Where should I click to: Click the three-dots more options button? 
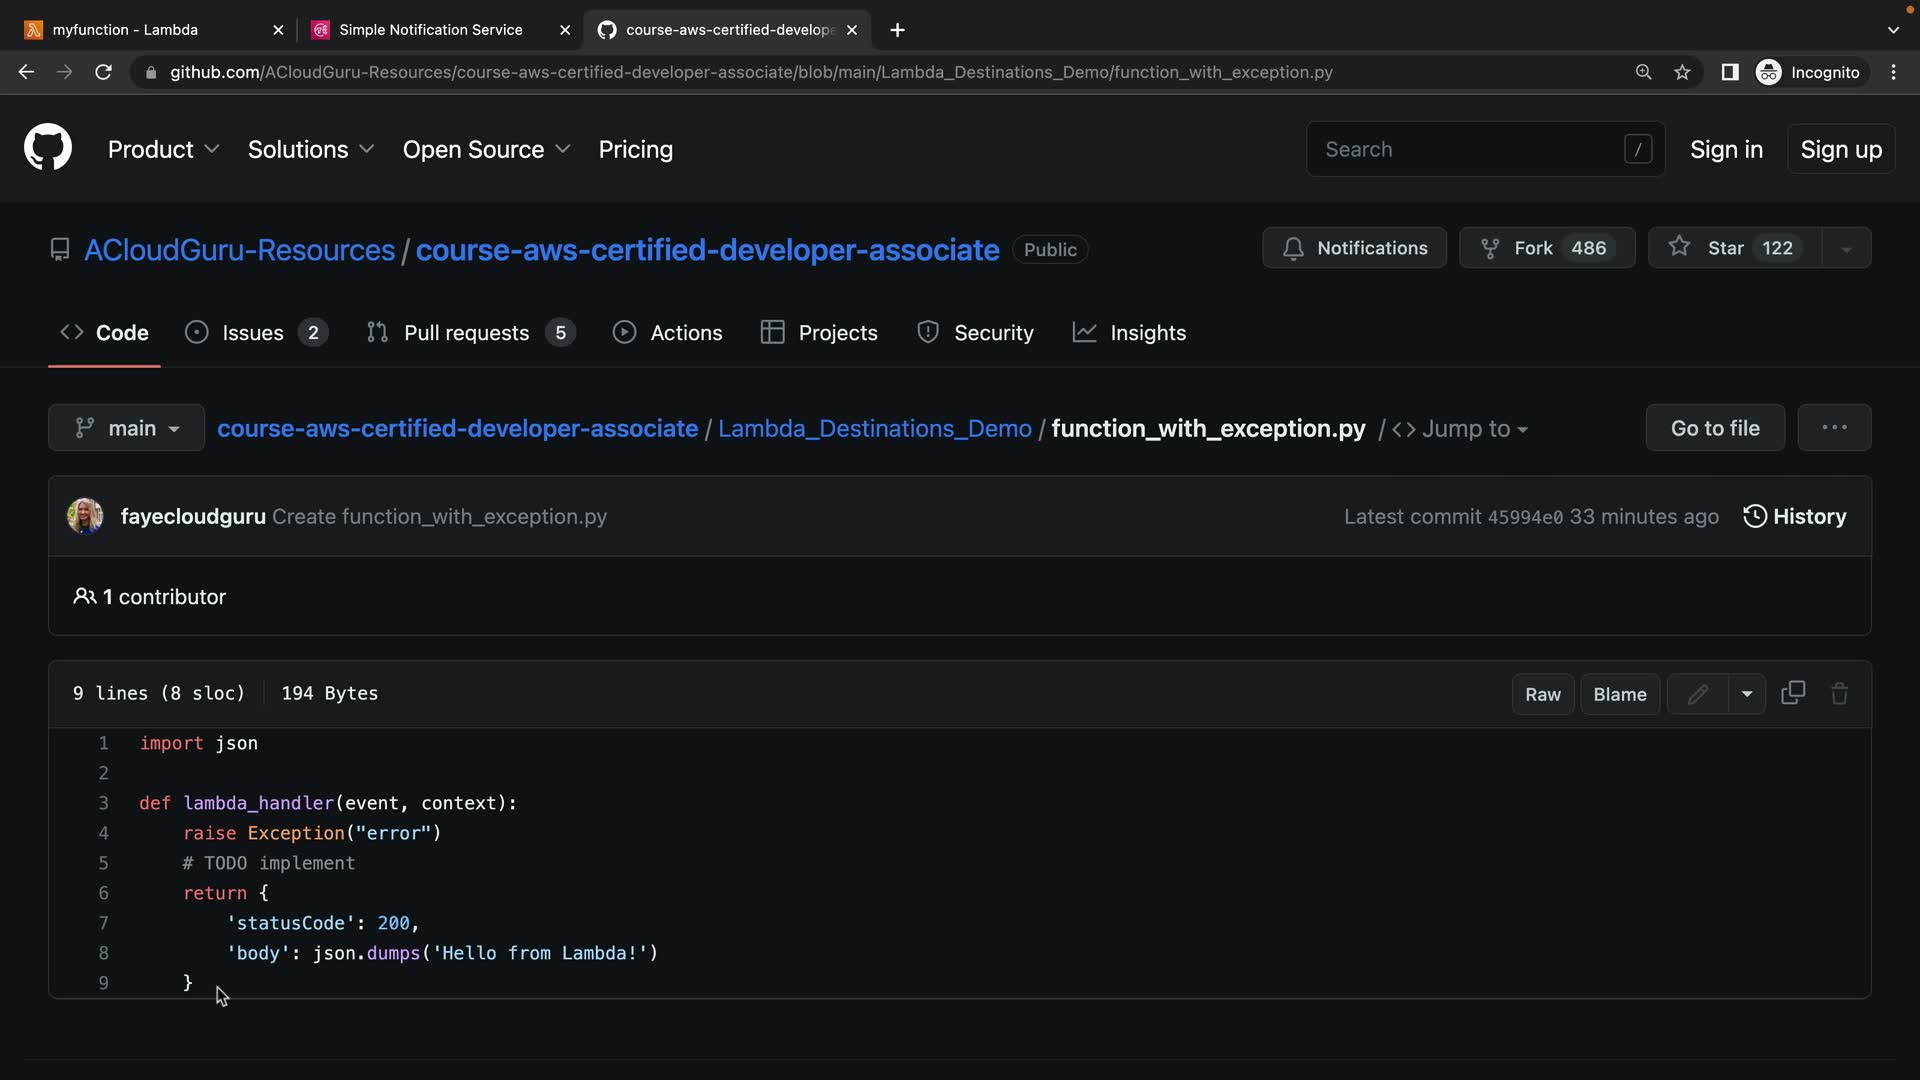(x=1833, y=428)
